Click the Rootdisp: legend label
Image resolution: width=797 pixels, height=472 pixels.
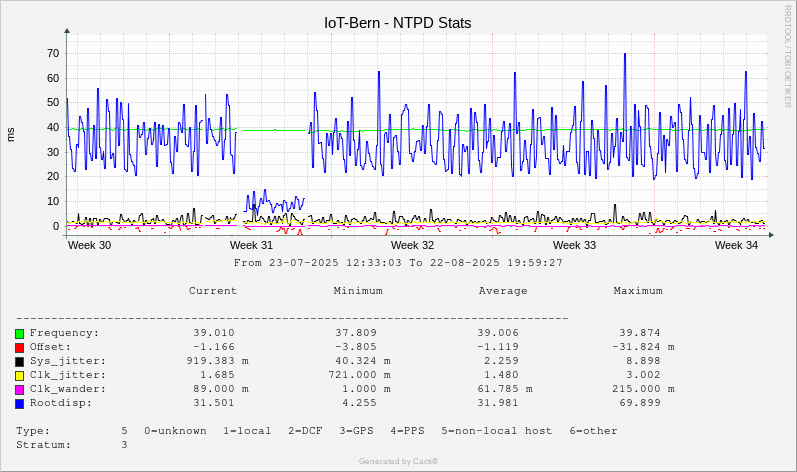tap(61, 403)
